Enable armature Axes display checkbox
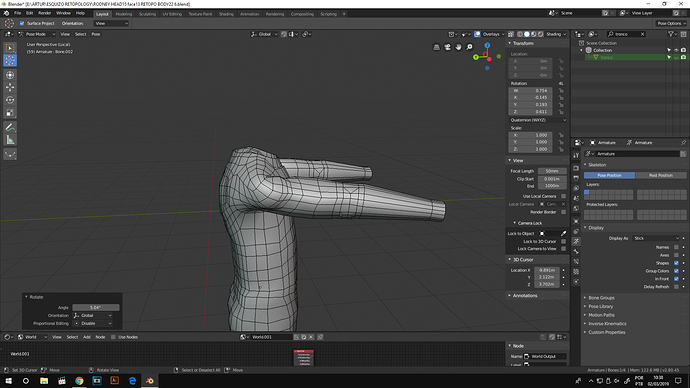Image resolution: width=690 pixels, height=388 pixels. (x=676, y=255)
